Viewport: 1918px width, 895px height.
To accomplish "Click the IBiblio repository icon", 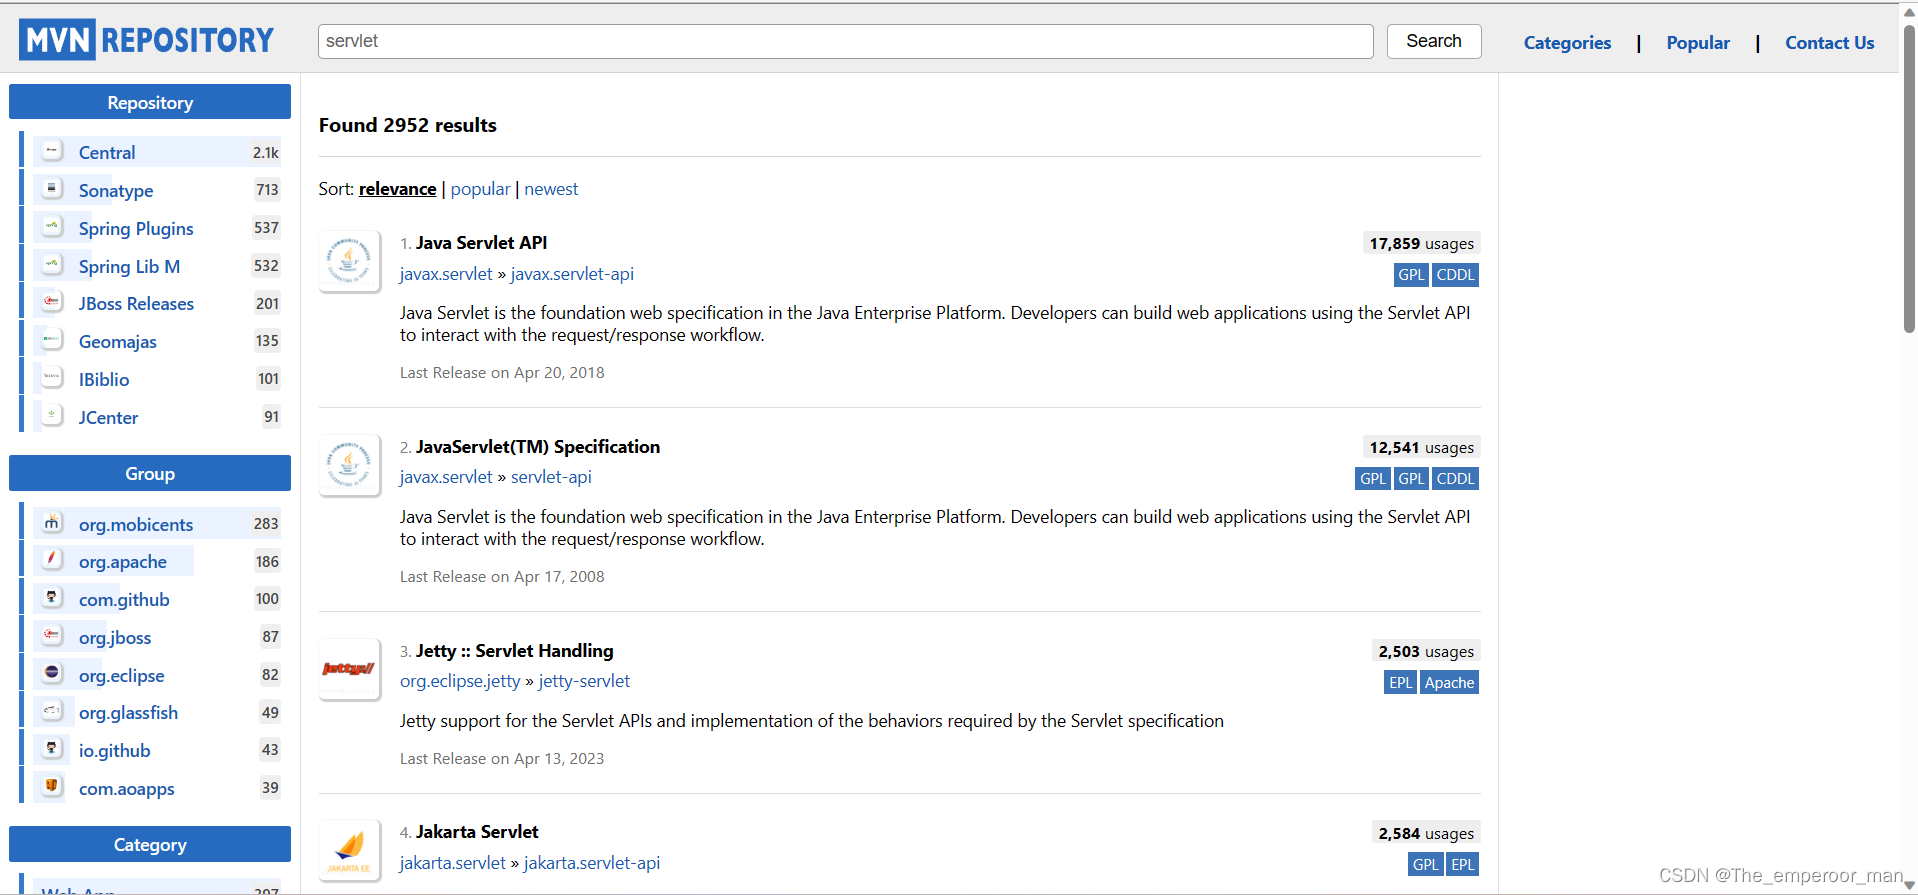I will coord(52,378).
